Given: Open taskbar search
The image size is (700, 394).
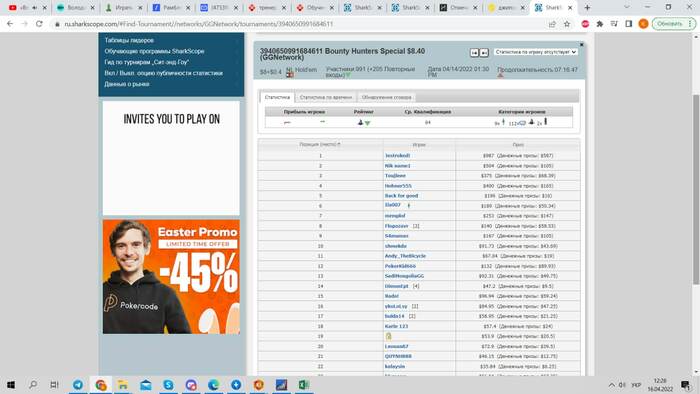Looking at the screenshot, I should 33,385.
